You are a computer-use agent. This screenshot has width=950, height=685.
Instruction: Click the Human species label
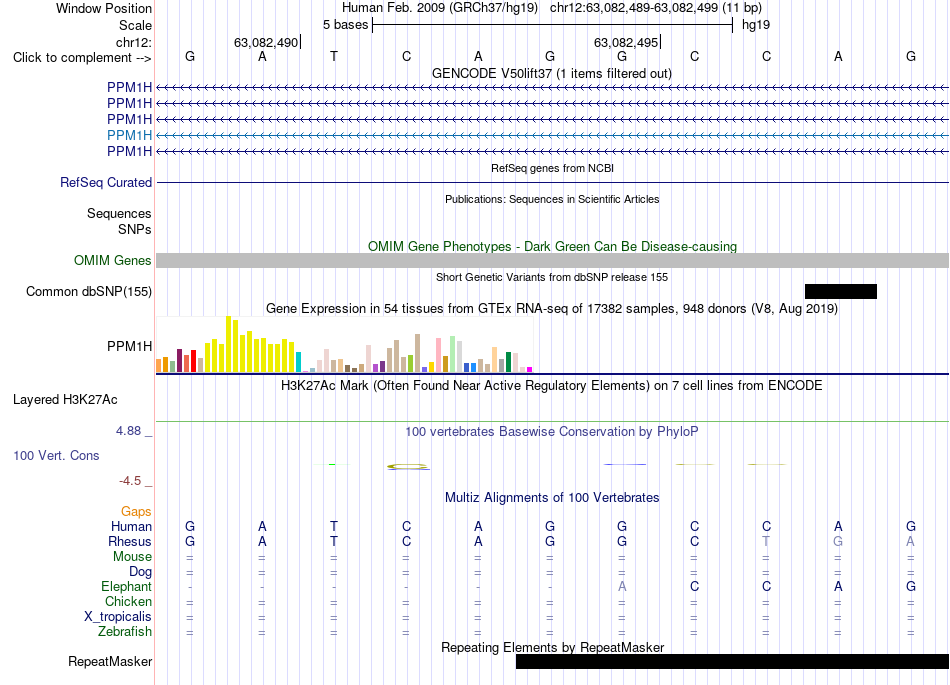click(131, 526)
